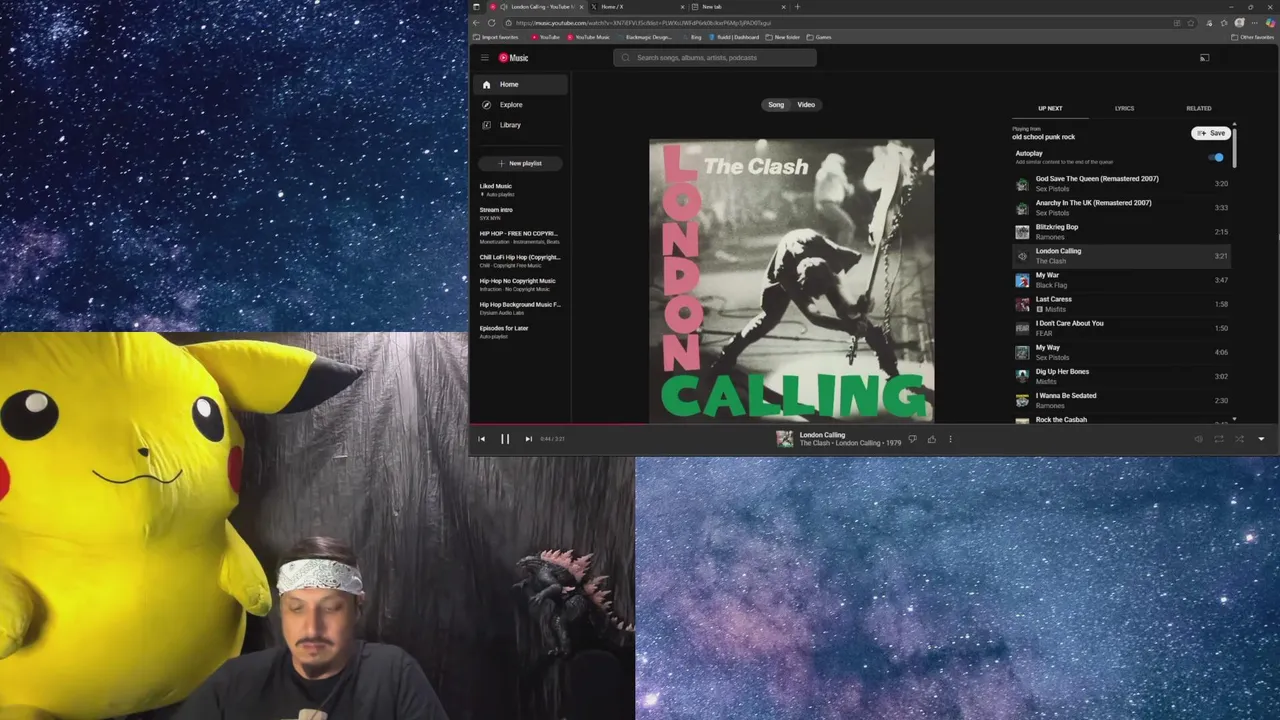Select the LYRICS tab
1280x720 pixels.
[x=1124, y=109]
